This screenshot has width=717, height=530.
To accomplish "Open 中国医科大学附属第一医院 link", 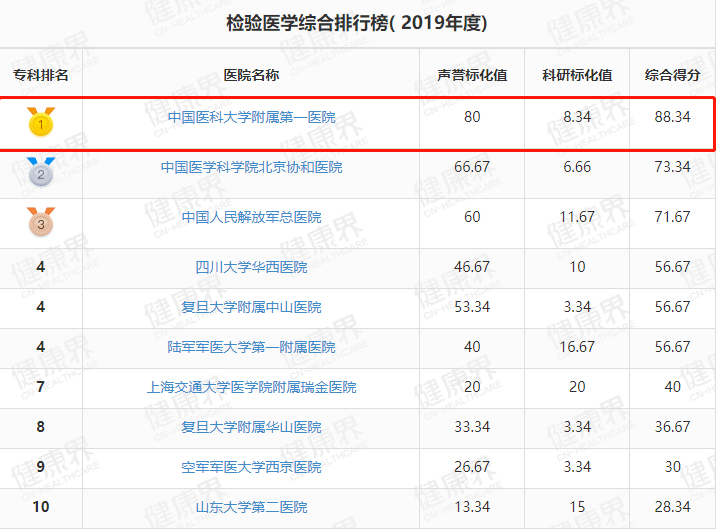I will (251, 117).
